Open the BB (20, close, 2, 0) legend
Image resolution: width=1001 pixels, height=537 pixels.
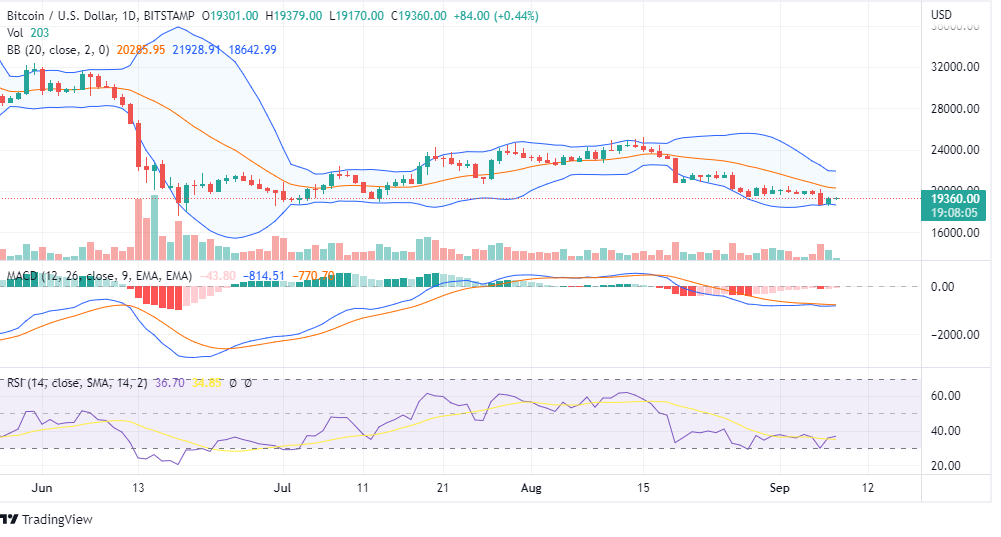(x=56, y=49)
